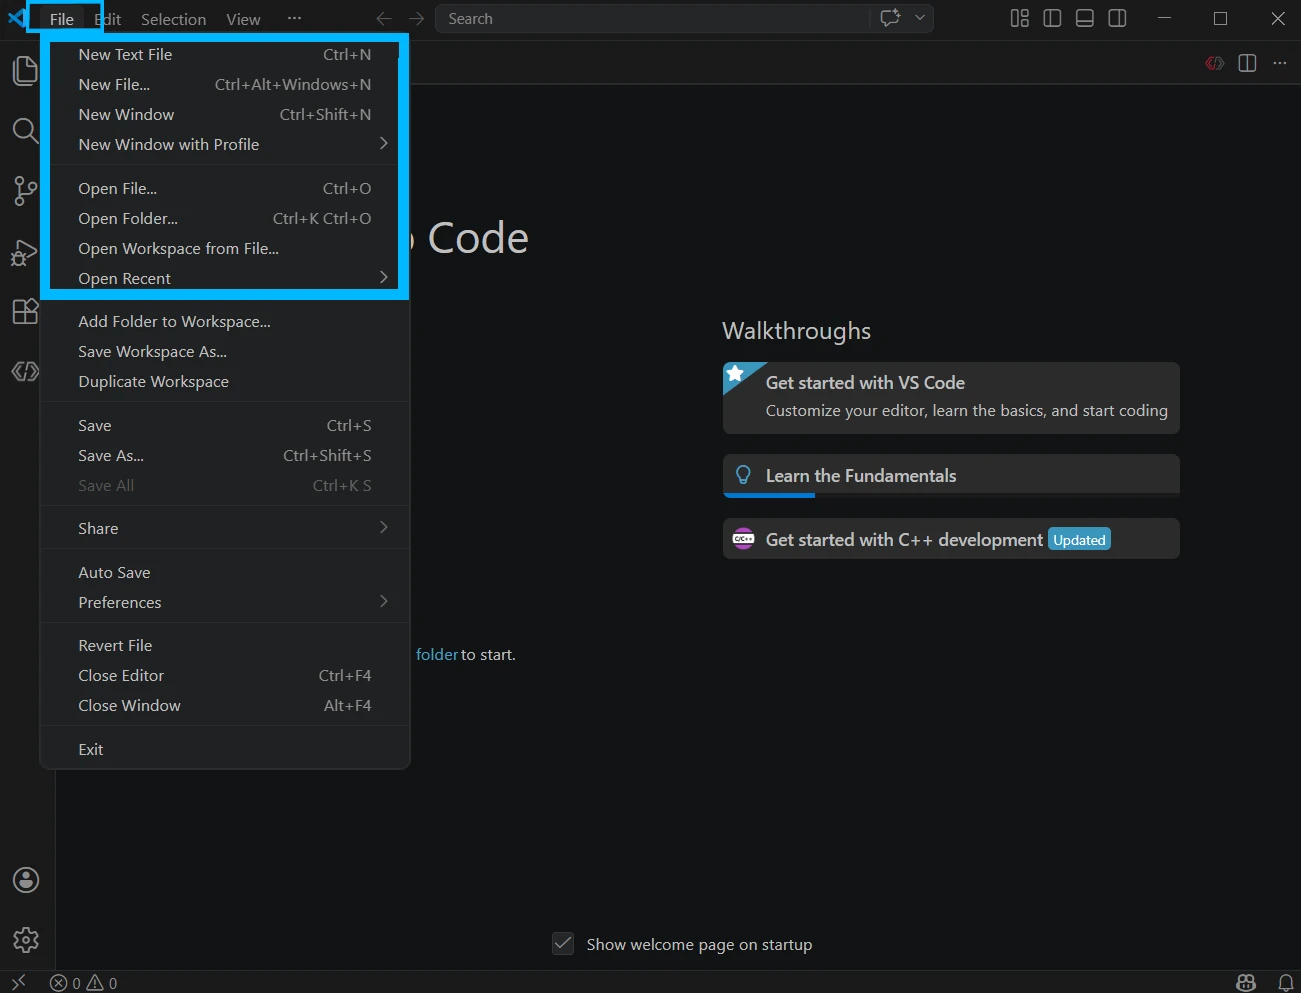Click the Go Back arrow
1301x993 pixels.
pos(384,19)
